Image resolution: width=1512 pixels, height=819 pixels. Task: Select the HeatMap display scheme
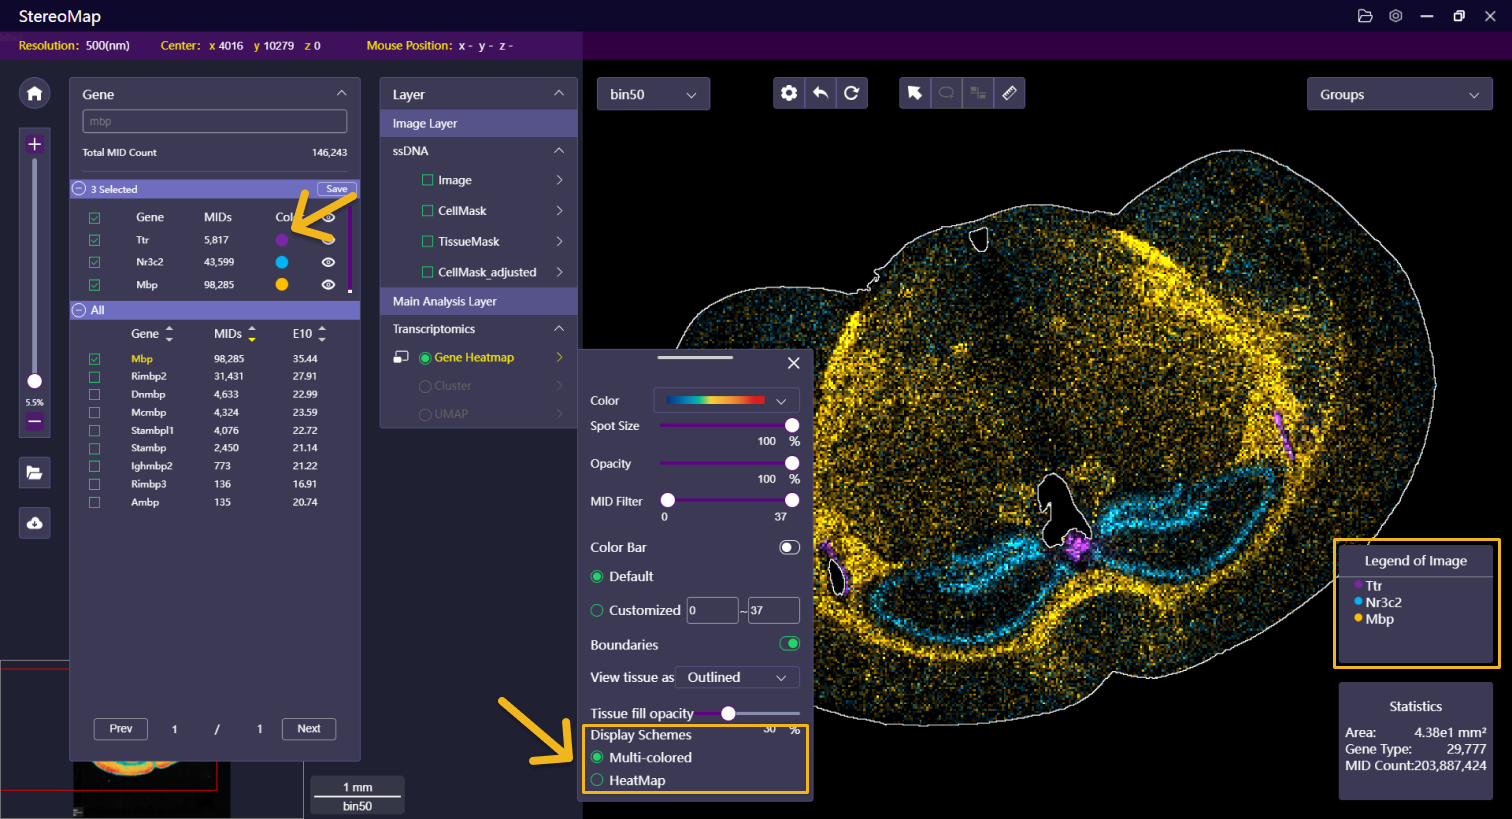597,780
